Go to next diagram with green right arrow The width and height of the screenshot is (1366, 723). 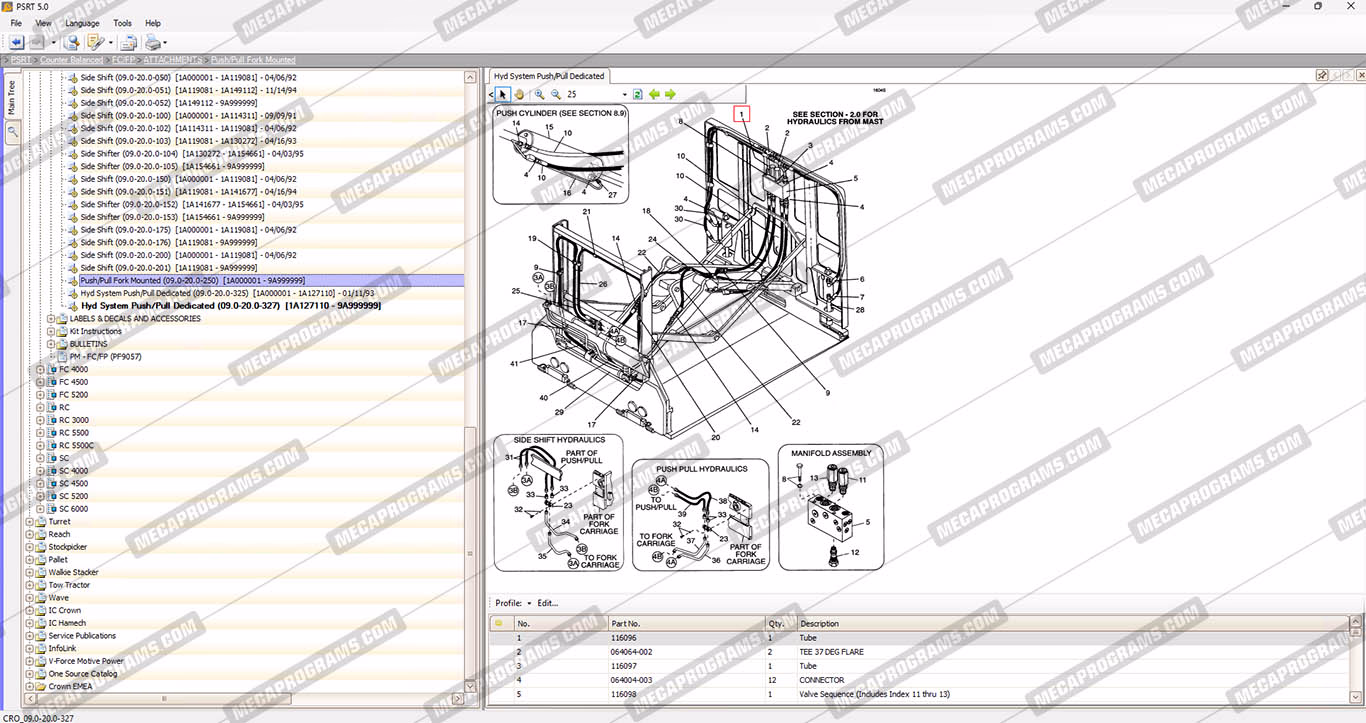[670, 94]
